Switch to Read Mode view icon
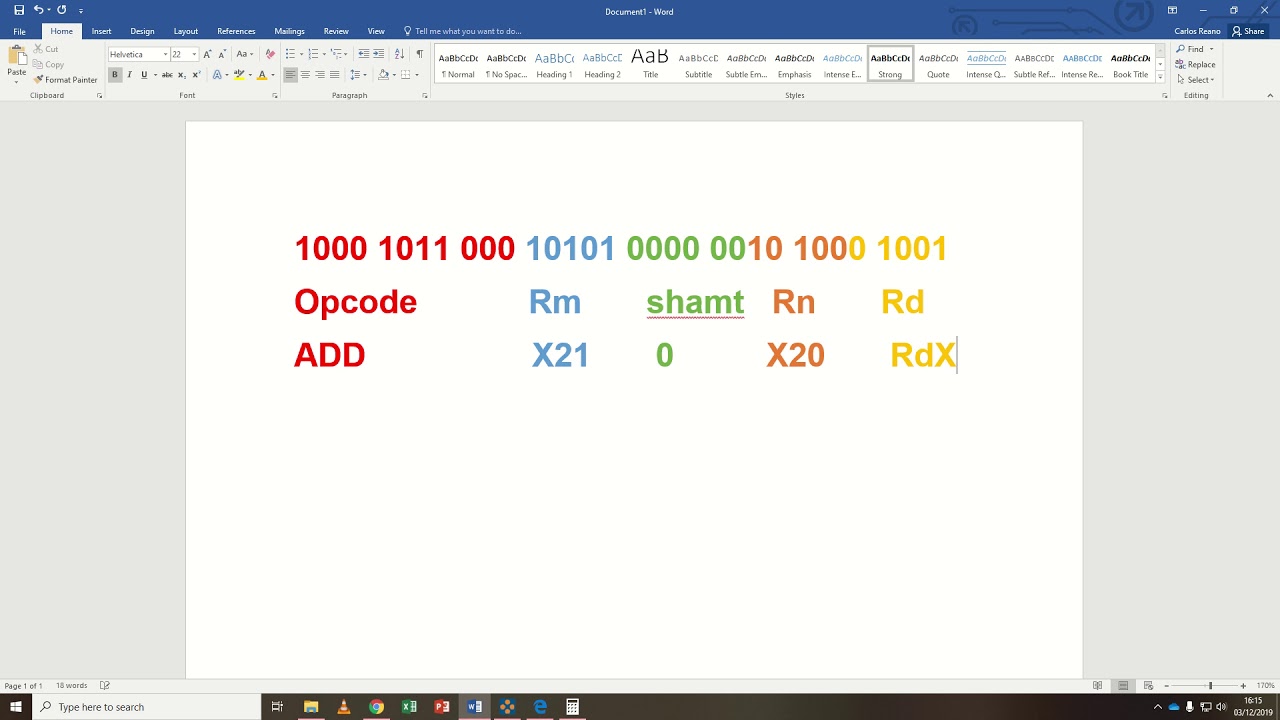This screenshot has width=1280, height=720. click(1097, 686)
